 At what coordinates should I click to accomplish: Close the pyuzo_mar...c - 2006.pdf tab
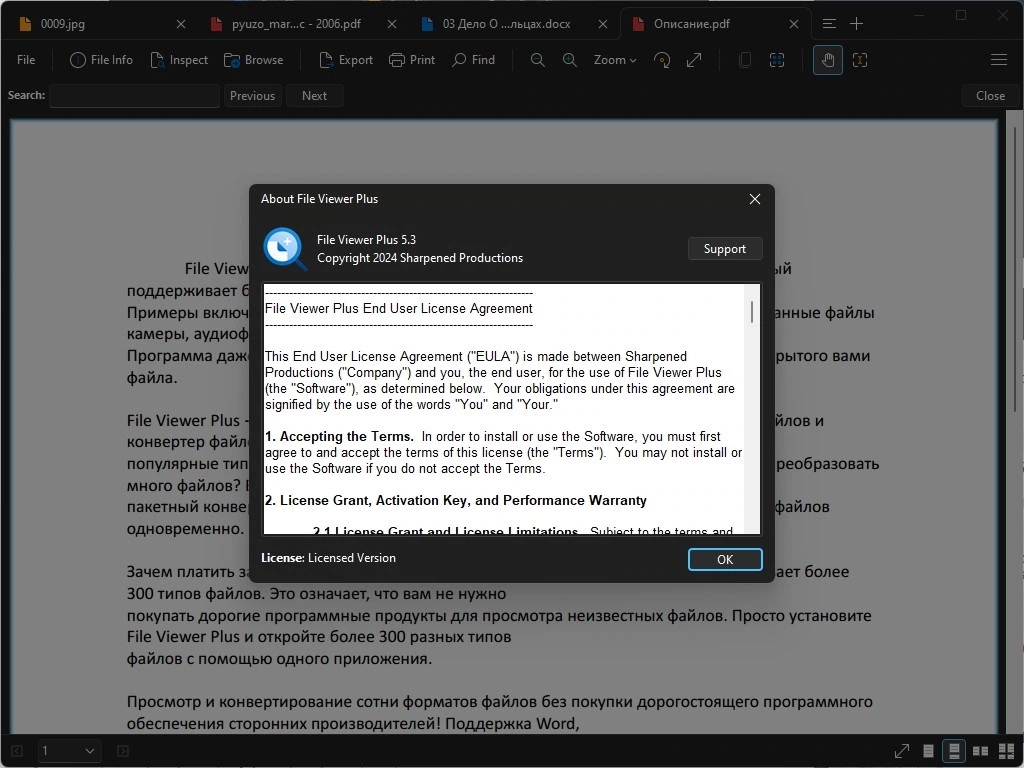pyautogui.click(x=392, y=24)
